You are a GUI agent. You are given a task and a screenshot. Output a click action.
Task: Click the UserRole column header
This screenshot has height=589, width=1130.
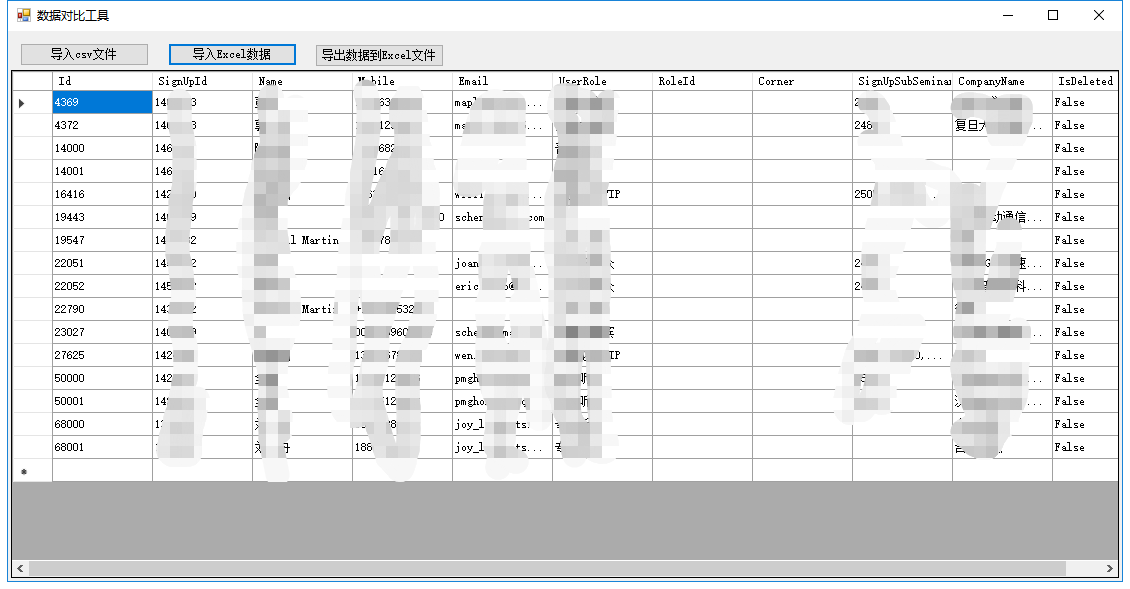(x=602, y=81)
